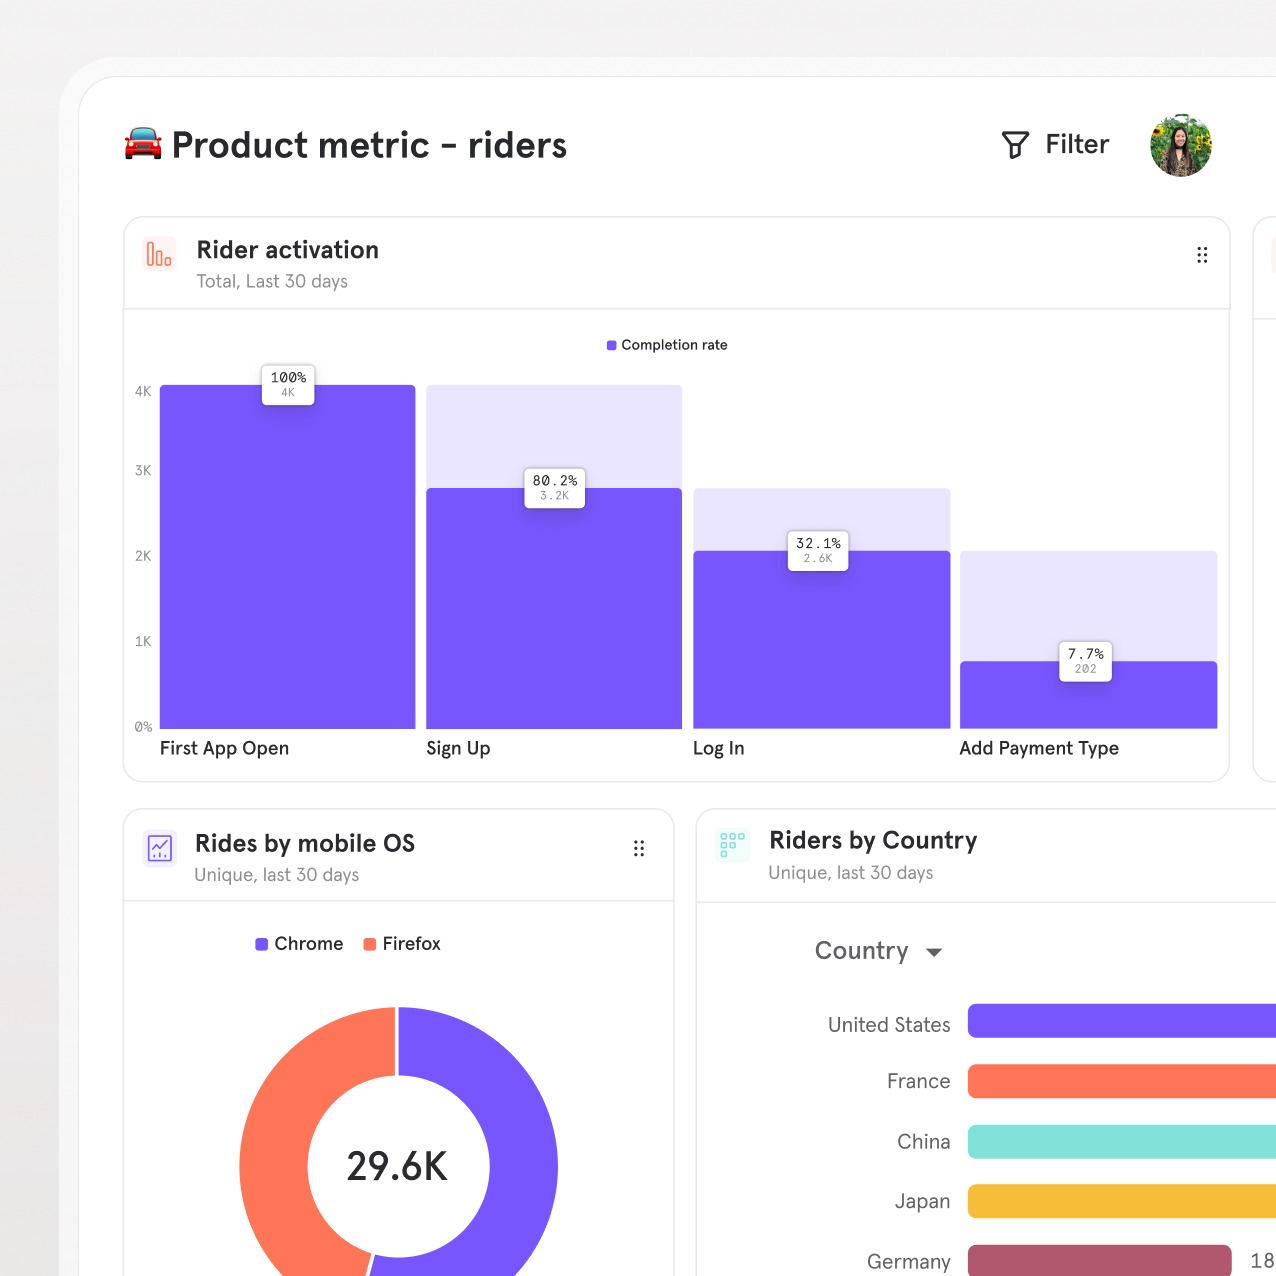Click the Riders by Country heading
Screen dimensions: 1276x1276
point(873,841)
